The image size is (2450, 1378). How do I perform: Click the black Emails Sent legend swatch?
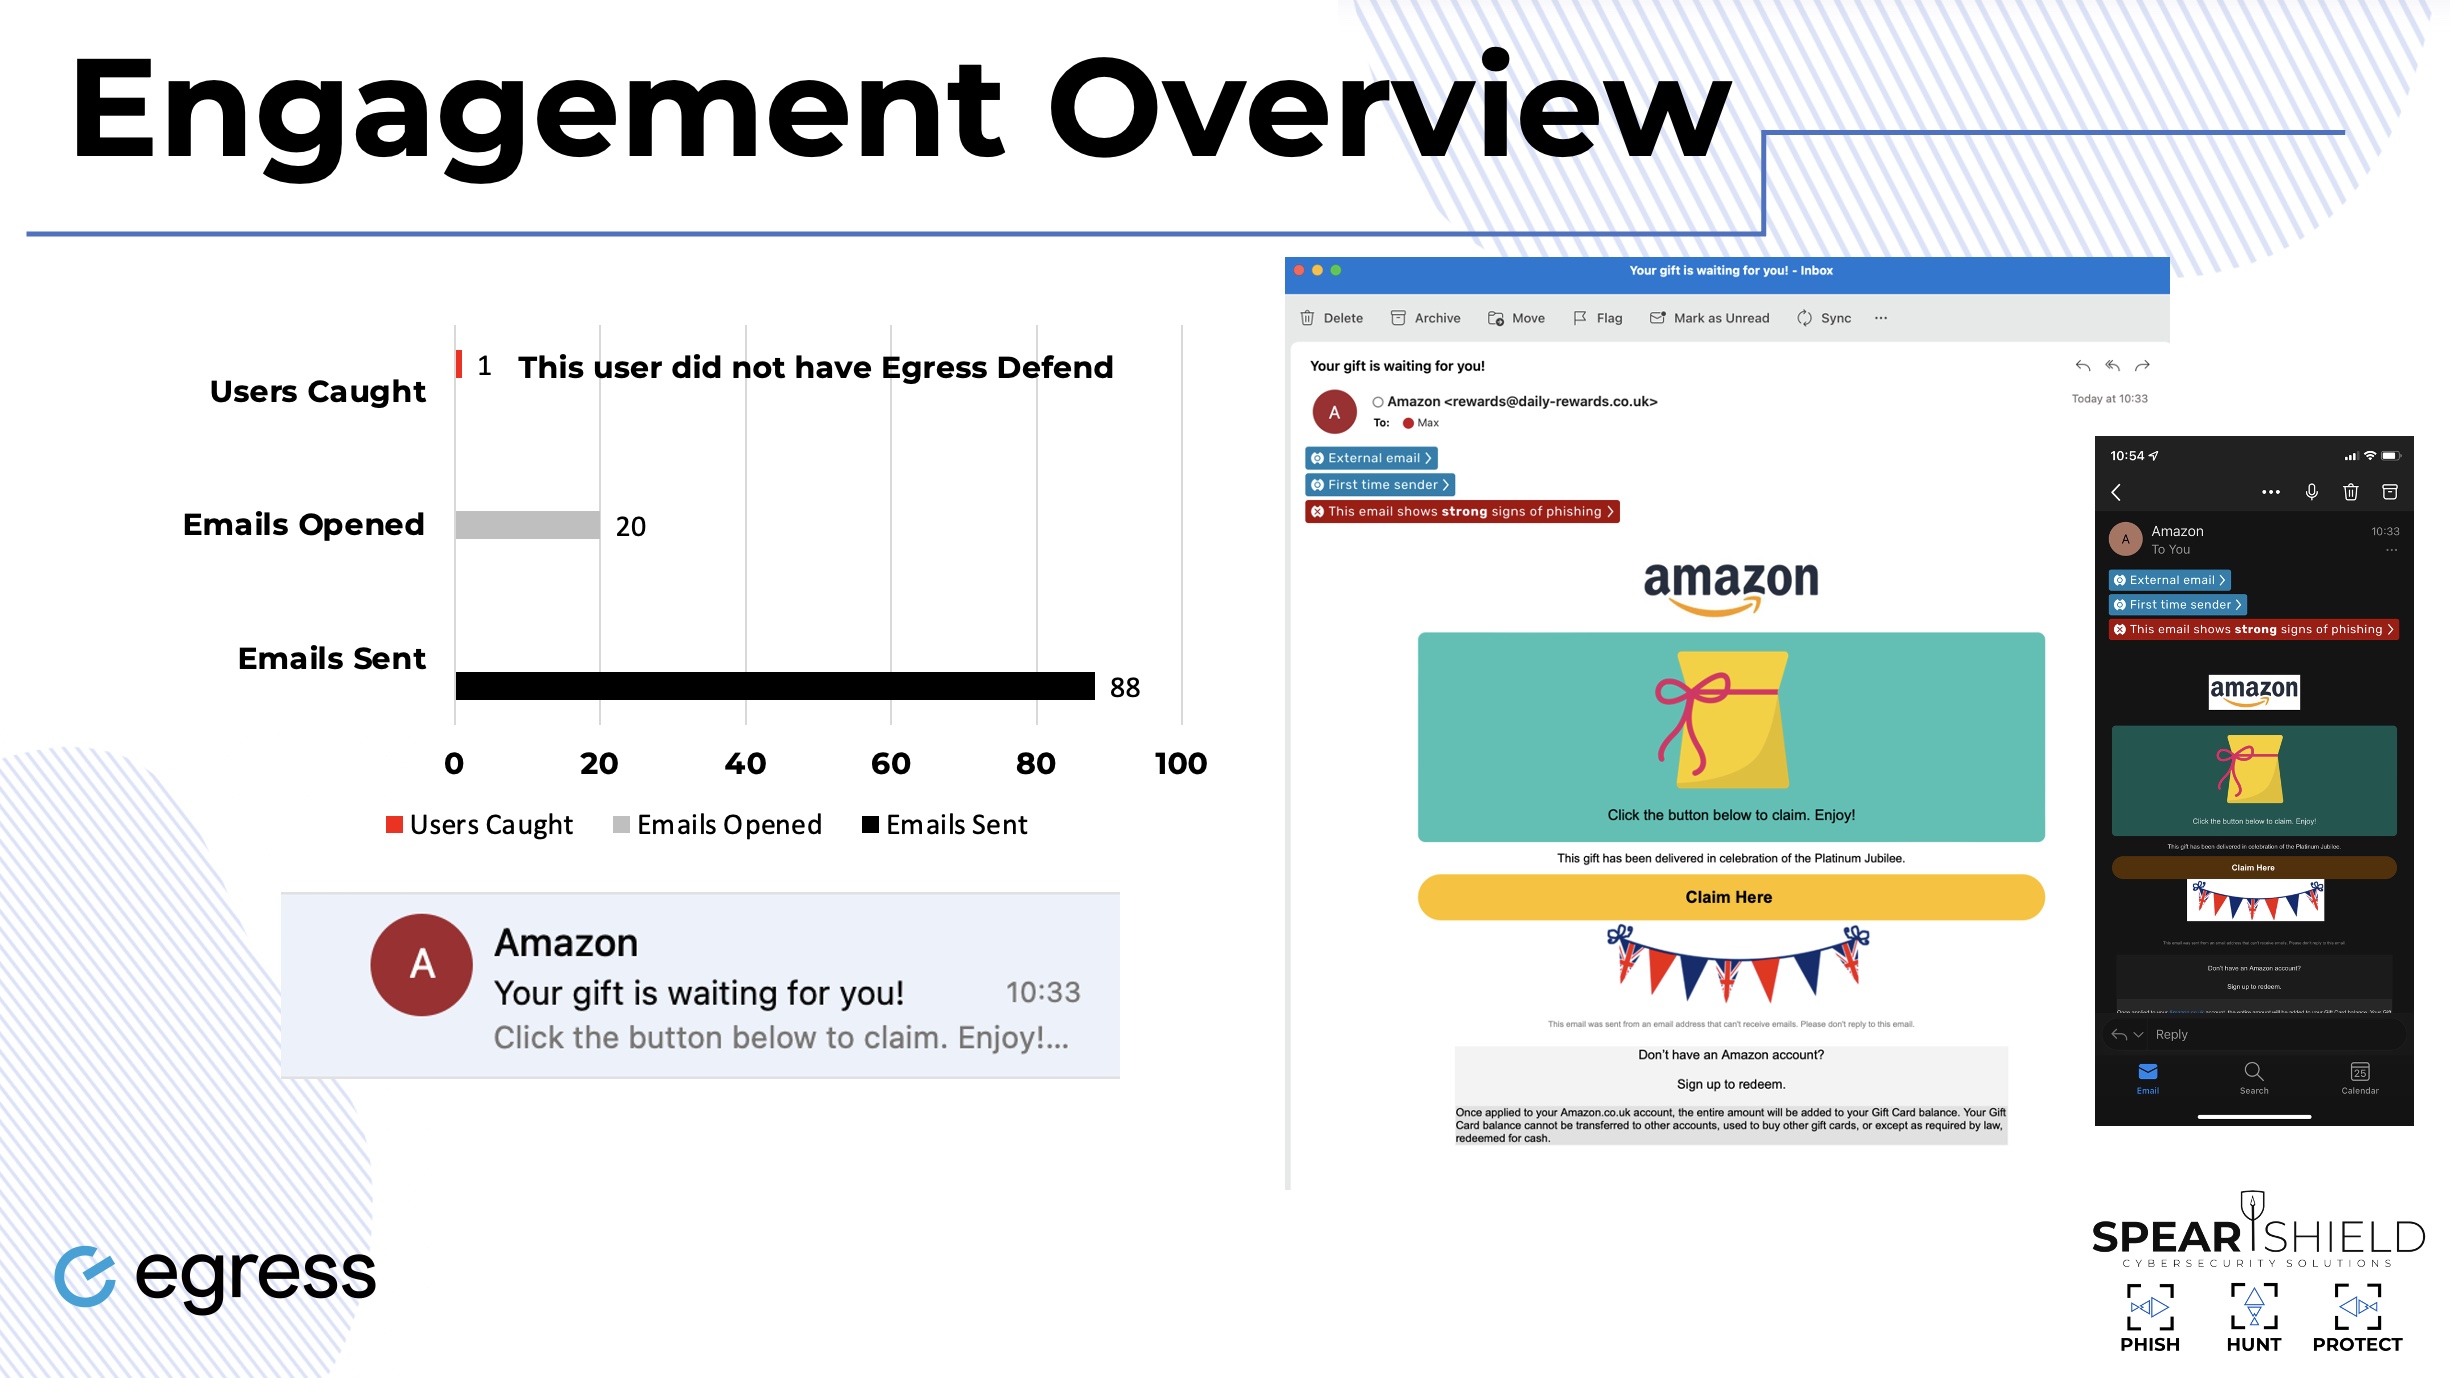coord(870,825)
